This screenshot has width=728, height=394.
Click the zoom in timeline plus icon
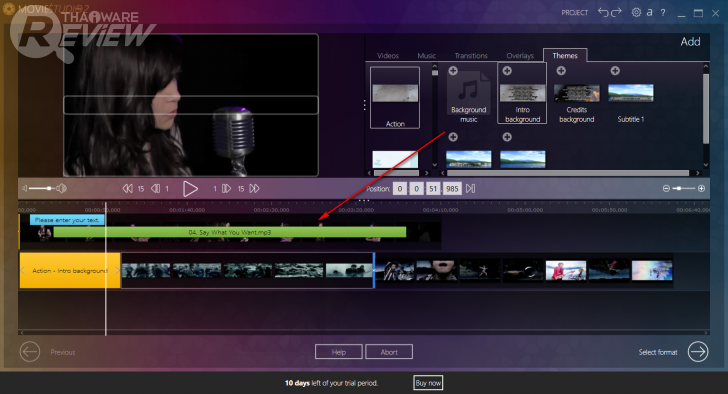701,188
